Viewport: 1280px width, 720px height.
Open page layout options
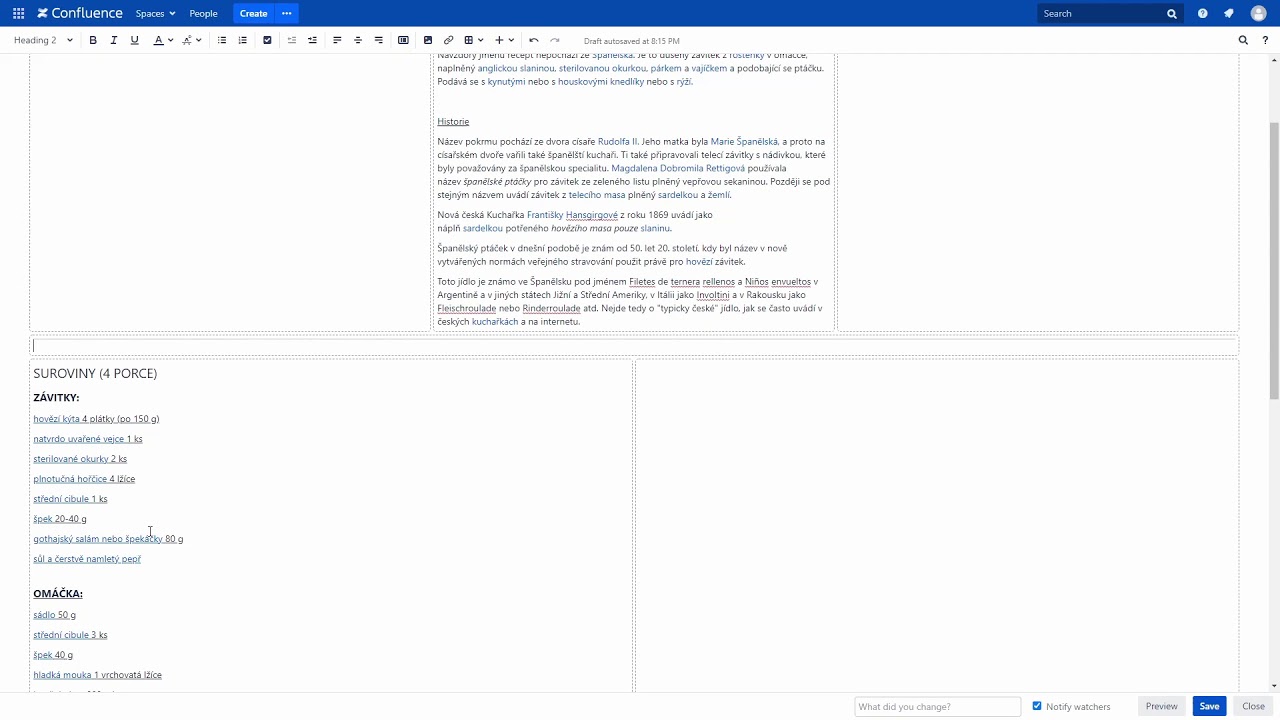(x=403, y=40)
